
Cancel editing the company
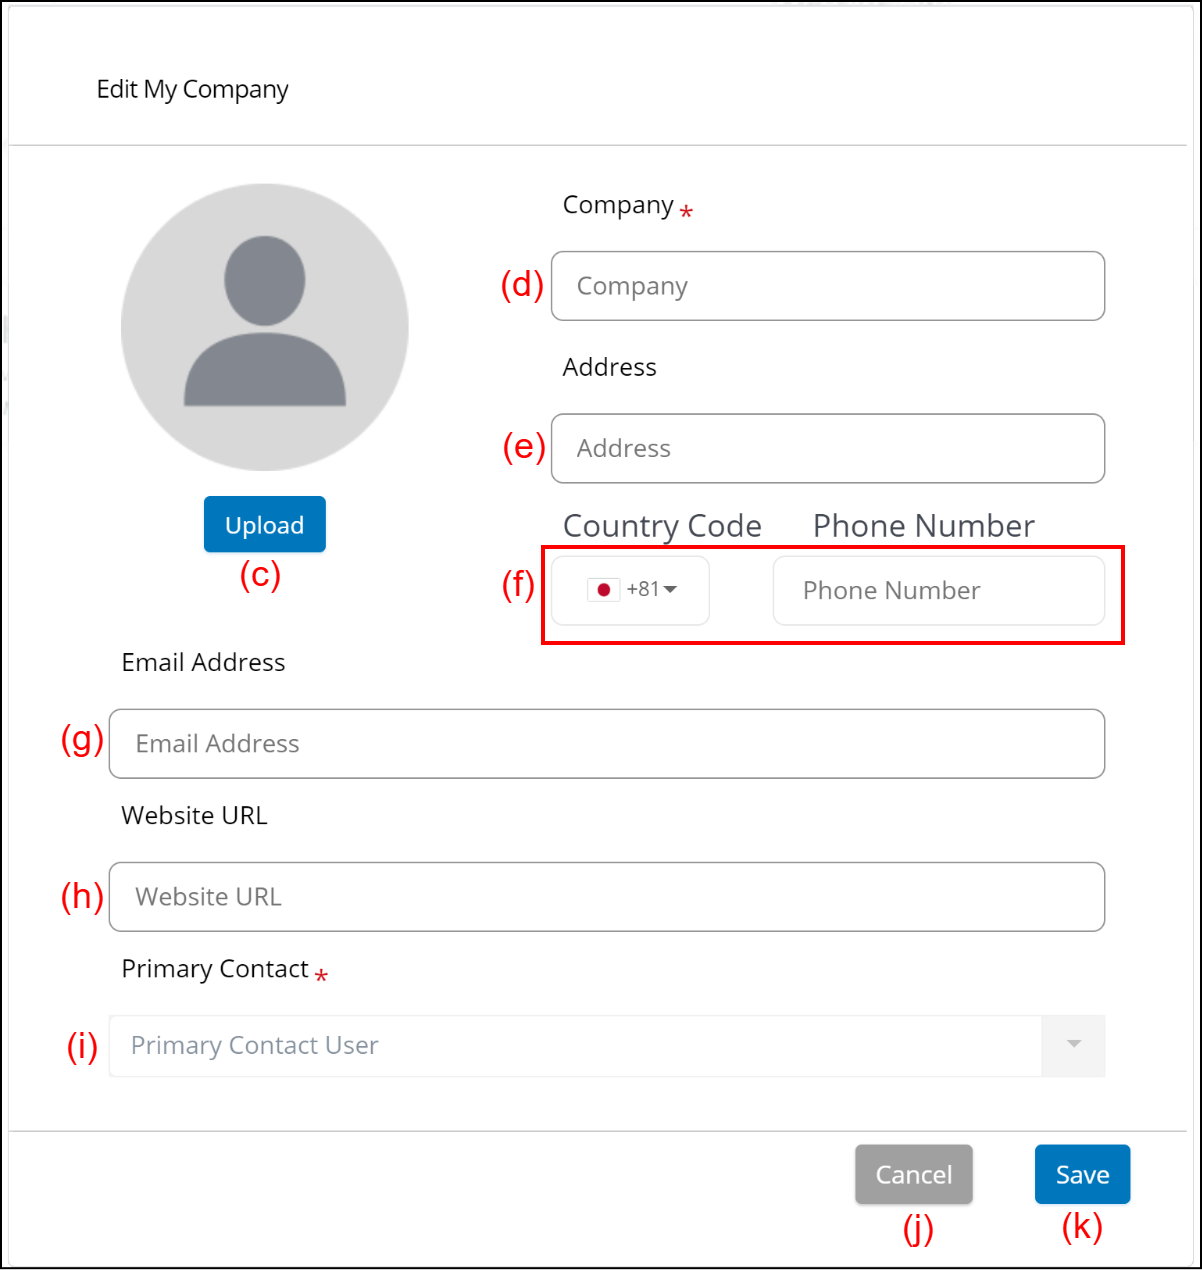coord(913,1175)
